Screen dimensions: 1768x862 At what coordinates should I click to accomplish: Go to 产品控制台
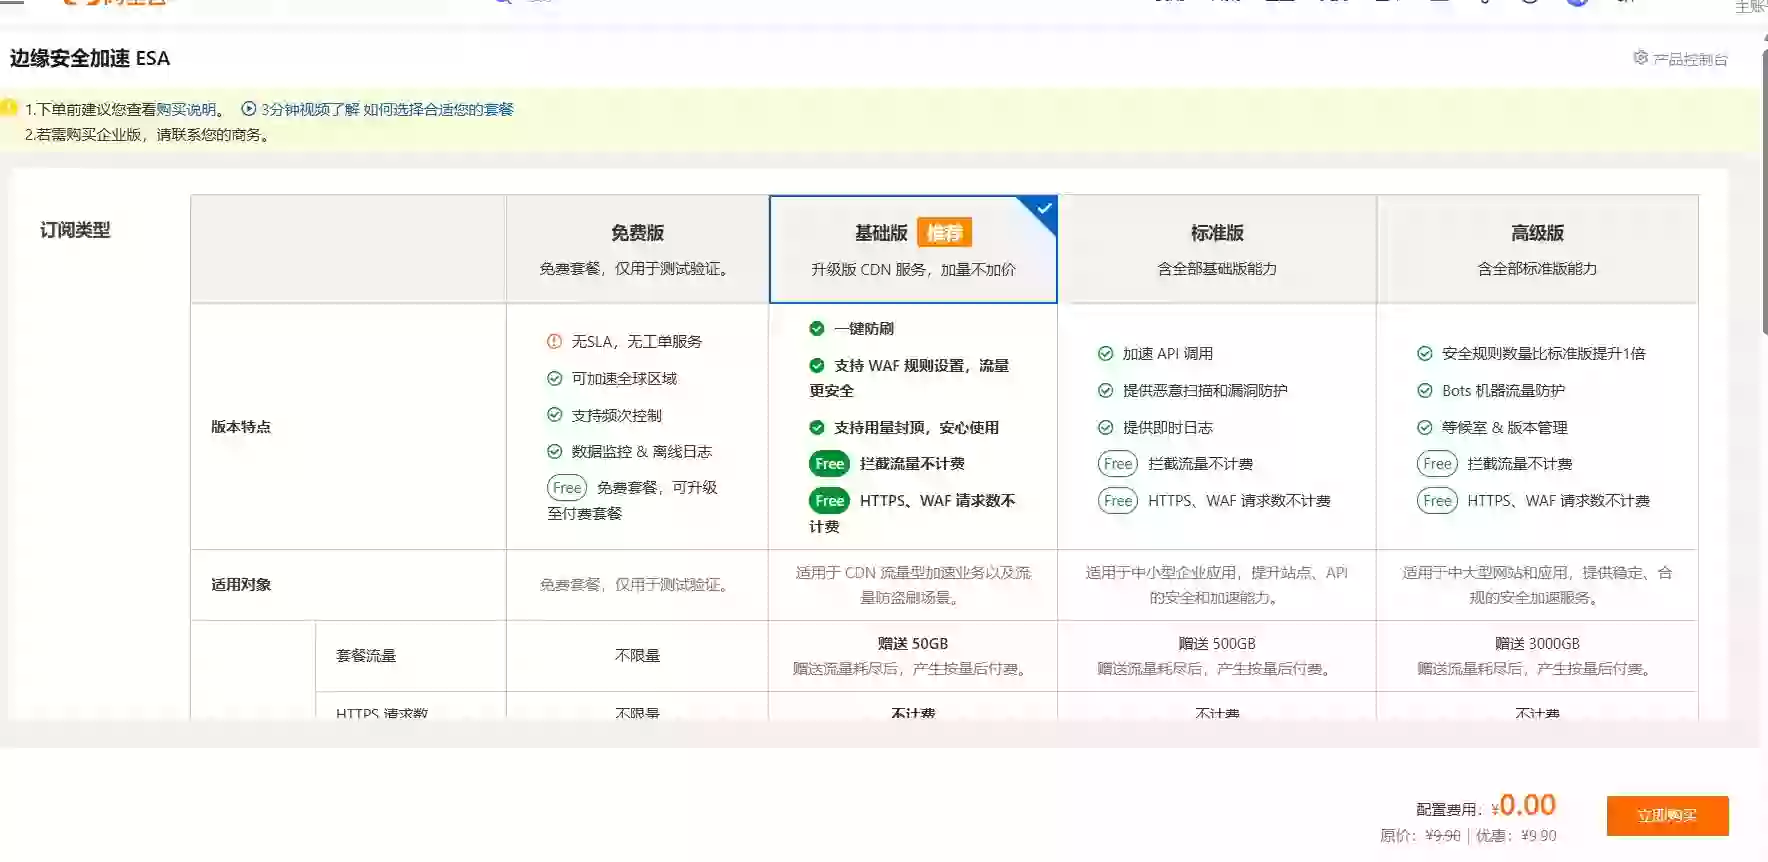[x=1690, y=59]
